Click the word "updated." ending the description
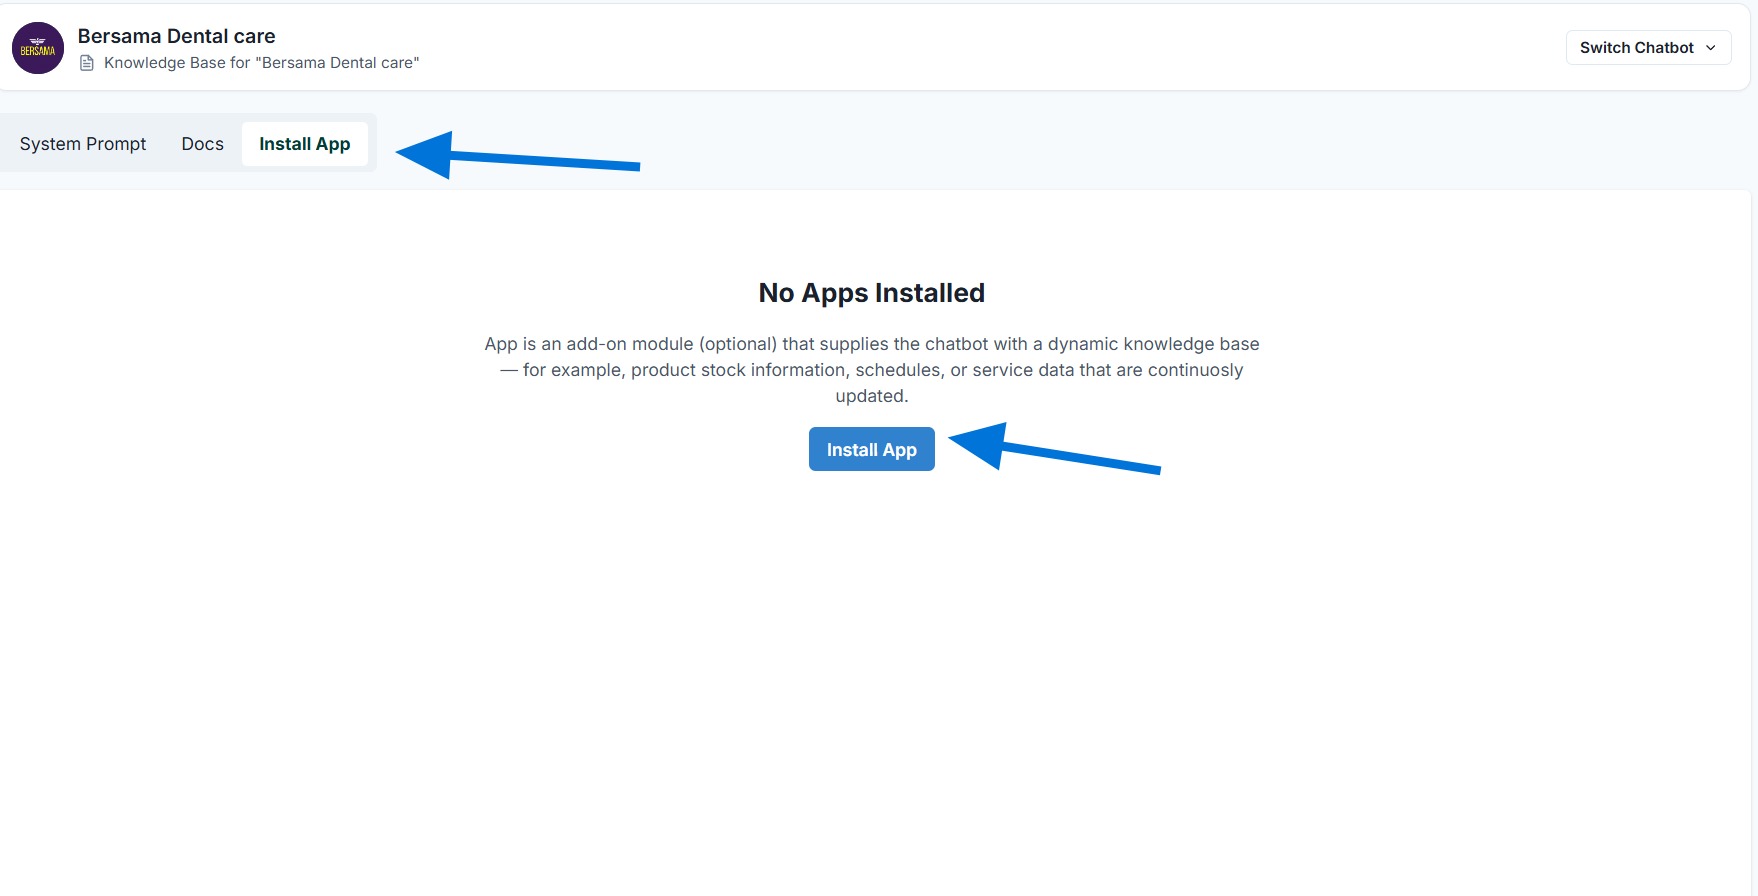Viewport: 1758px width, 896px height. click(871, 396)
